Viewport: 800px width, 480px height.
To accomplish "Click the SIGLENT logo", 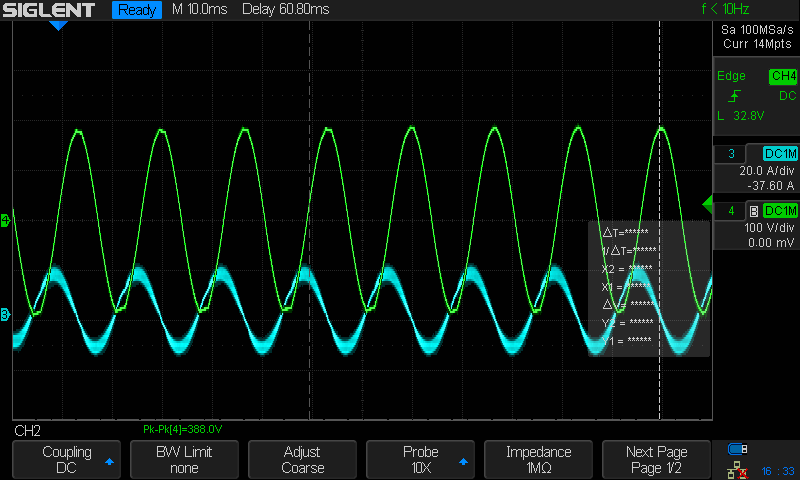I will [x=48, y=10].
